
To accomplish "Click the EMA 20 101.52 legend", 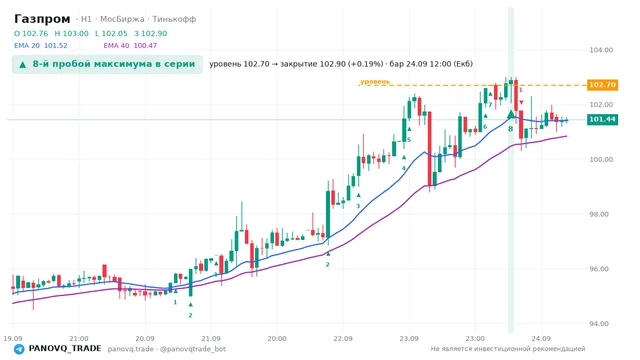I will click(x=40, y=46).
